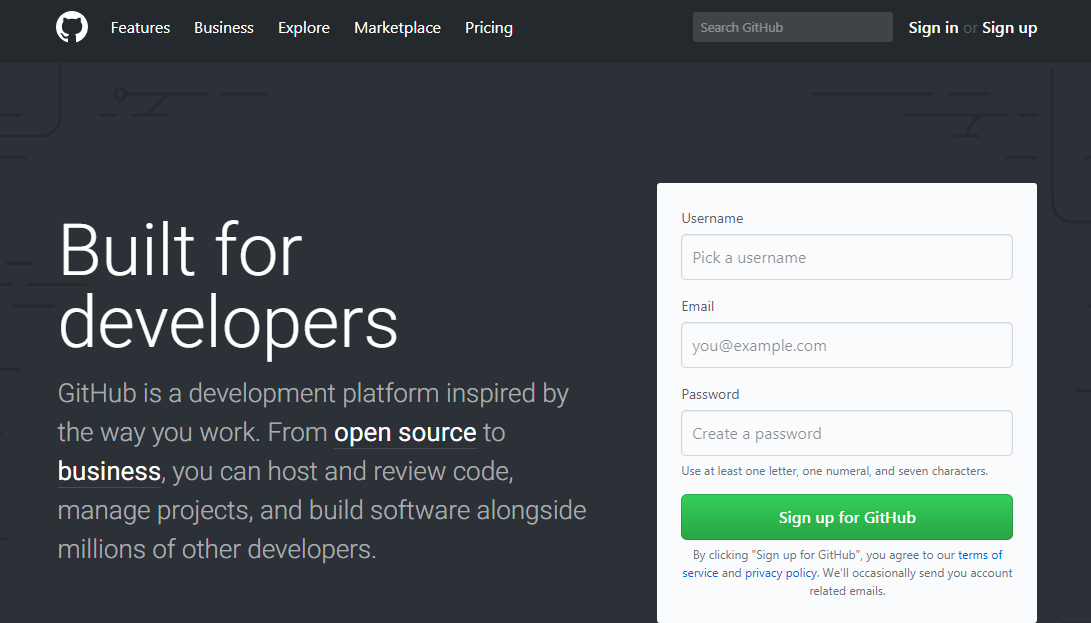The height and width of the screenshot is (623, 1091).
Task: Click the GitHub Octocat logo
Action: click(71, 27)
